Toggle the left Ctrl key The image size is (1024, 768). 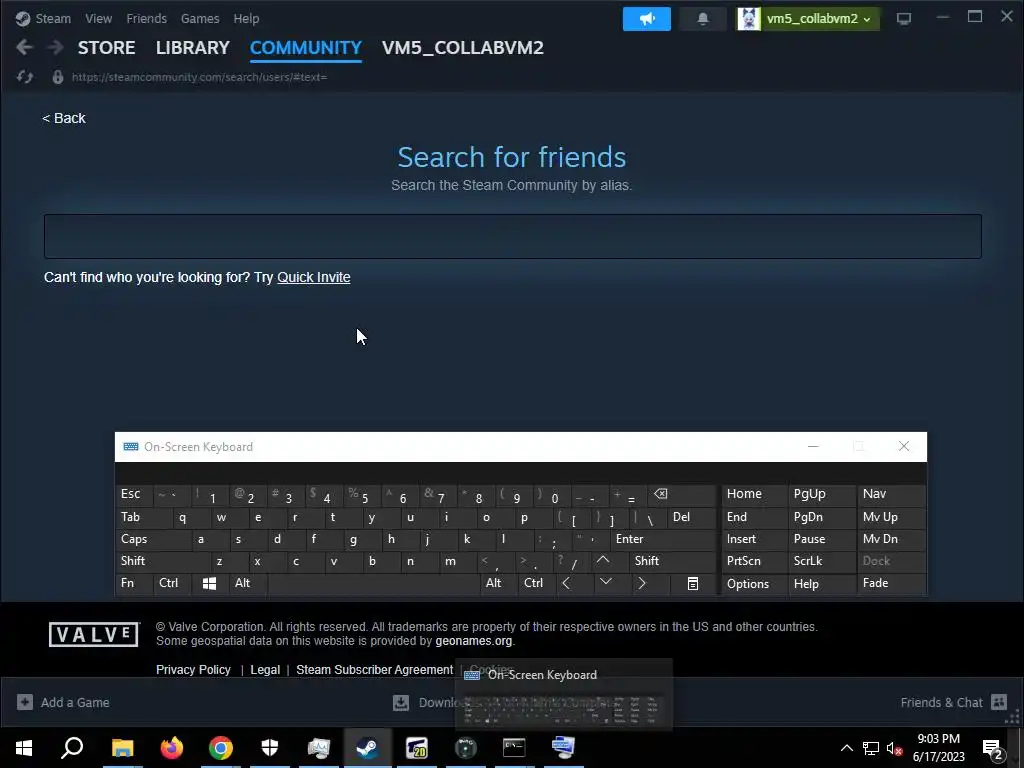(x=172, y=583)
